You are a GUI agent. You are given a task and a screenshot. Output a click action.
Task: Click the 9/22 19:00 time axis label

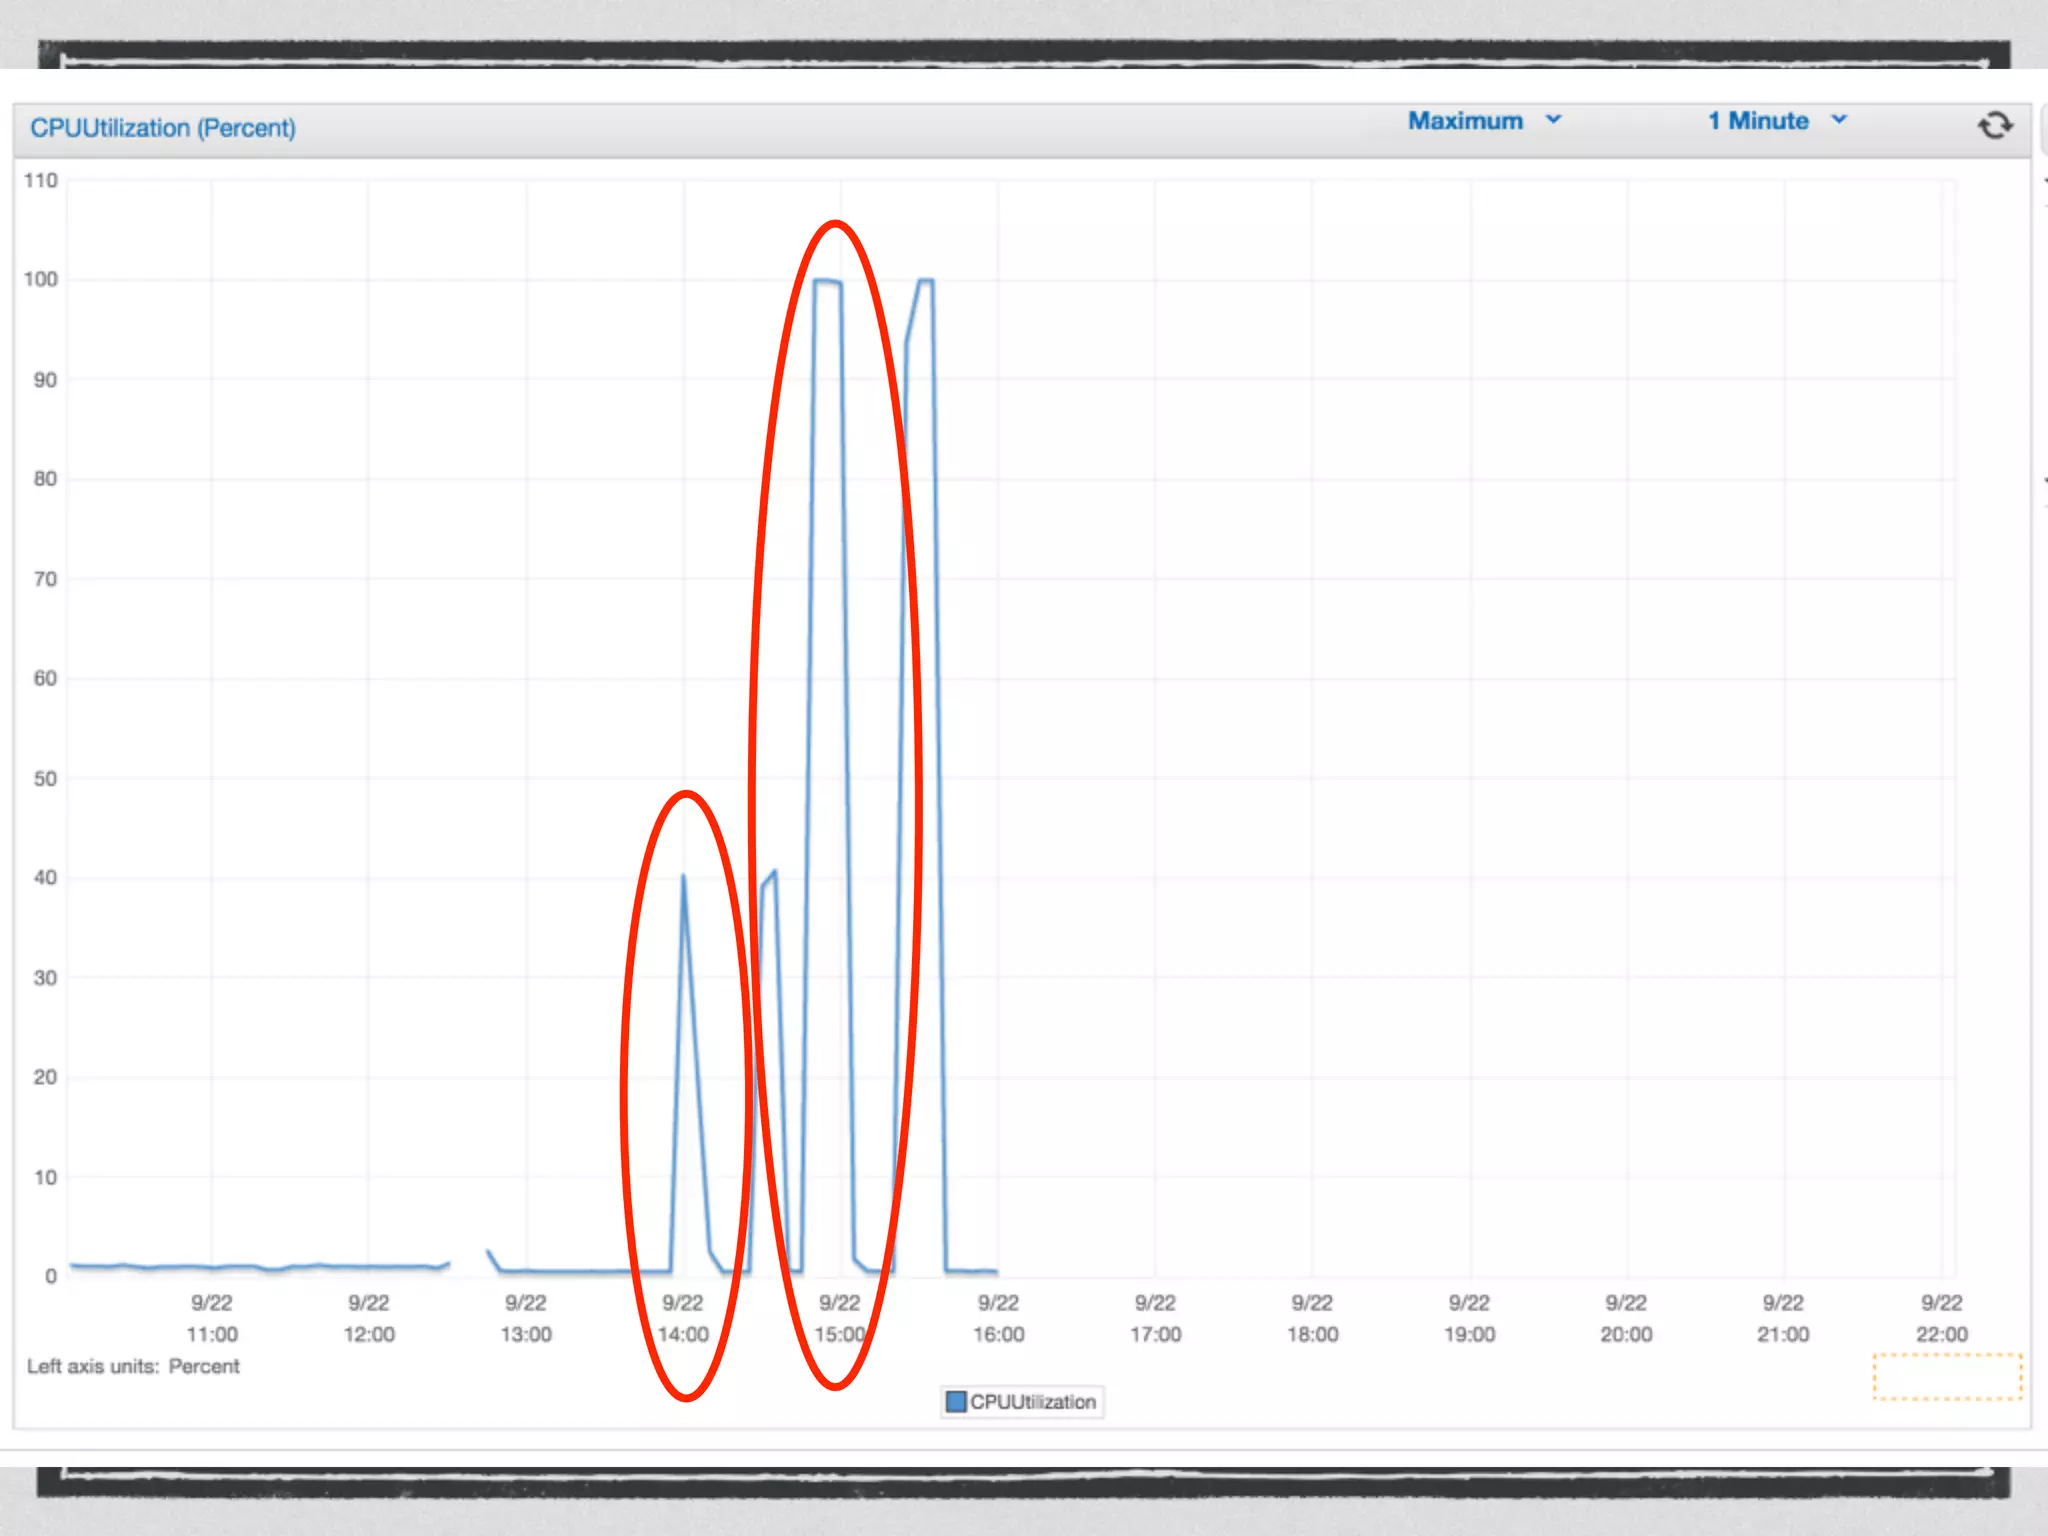(1469, 1318)
